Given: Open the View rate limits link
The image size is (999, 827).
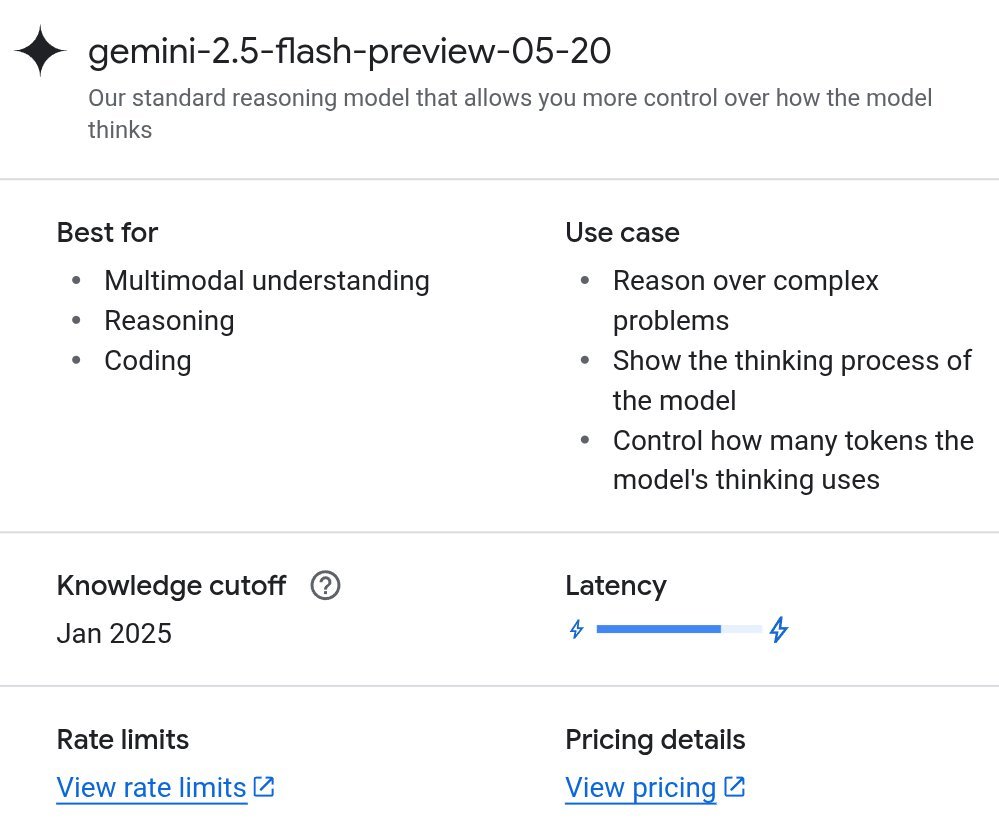Looking at the screenshot, I should [148, 788].
